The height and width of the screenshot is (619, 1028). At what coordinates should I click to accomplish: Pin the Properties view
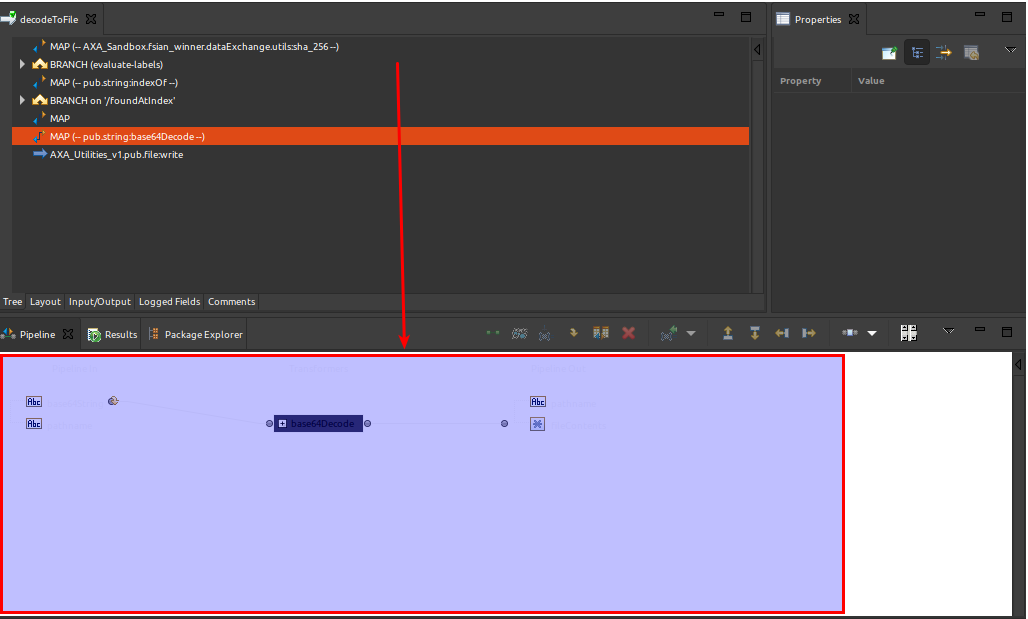[888, 52]
